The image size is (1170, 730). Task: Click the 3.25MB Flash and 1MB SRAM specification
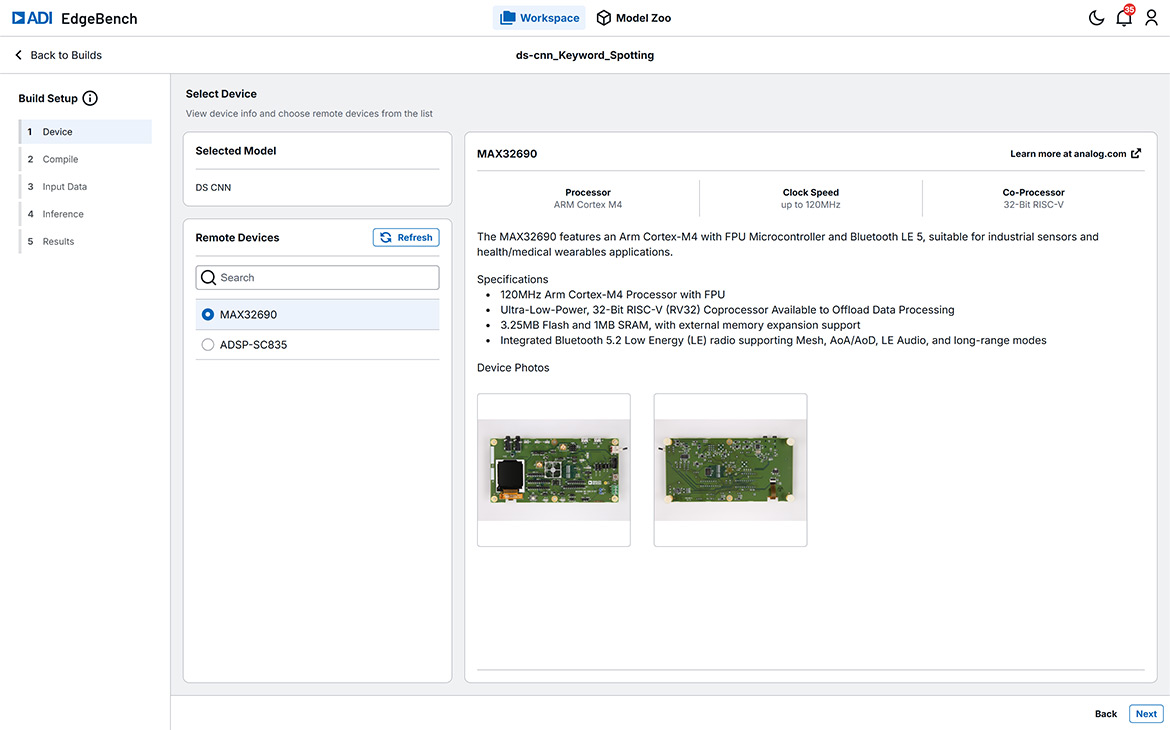click(x=681, y=325)
